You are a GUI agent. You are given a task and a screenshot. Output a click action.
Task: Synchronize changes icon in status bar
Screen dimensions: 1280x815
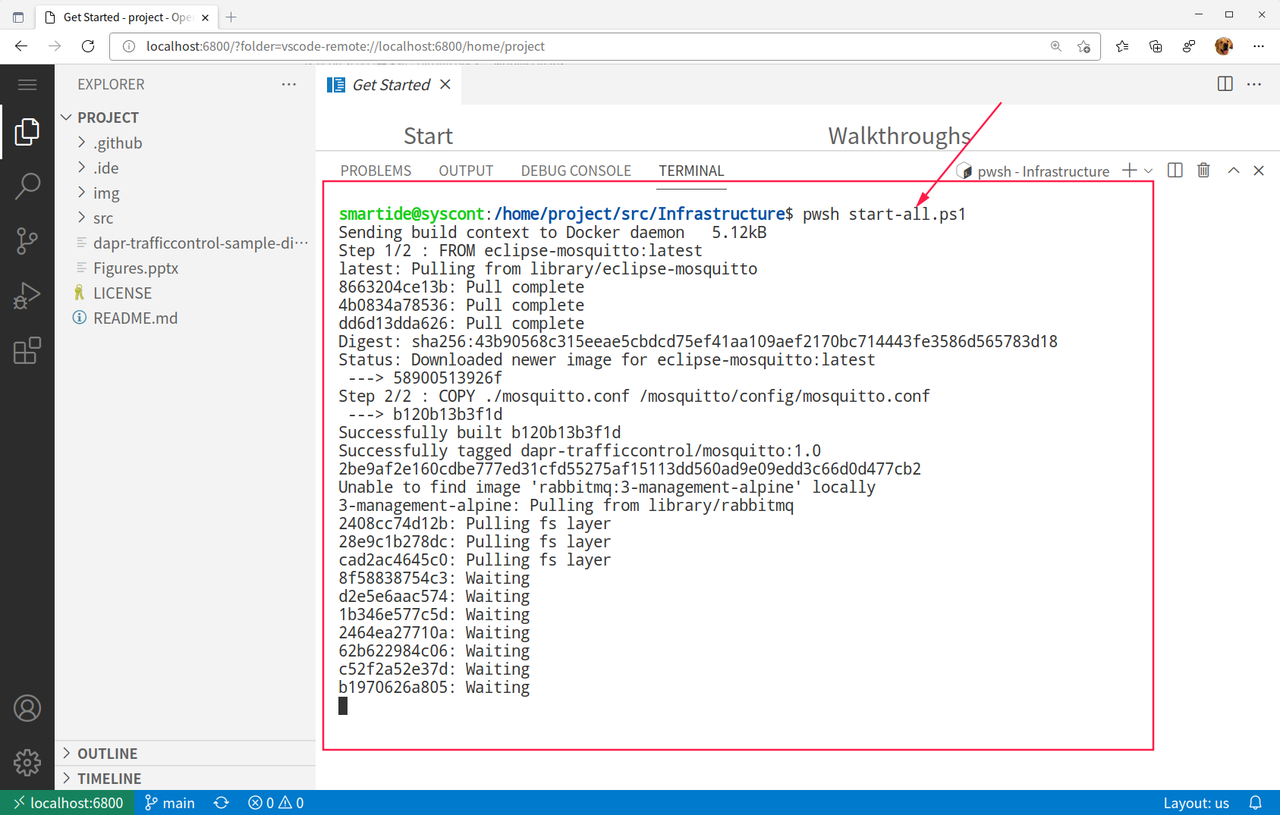coord(221,803)
